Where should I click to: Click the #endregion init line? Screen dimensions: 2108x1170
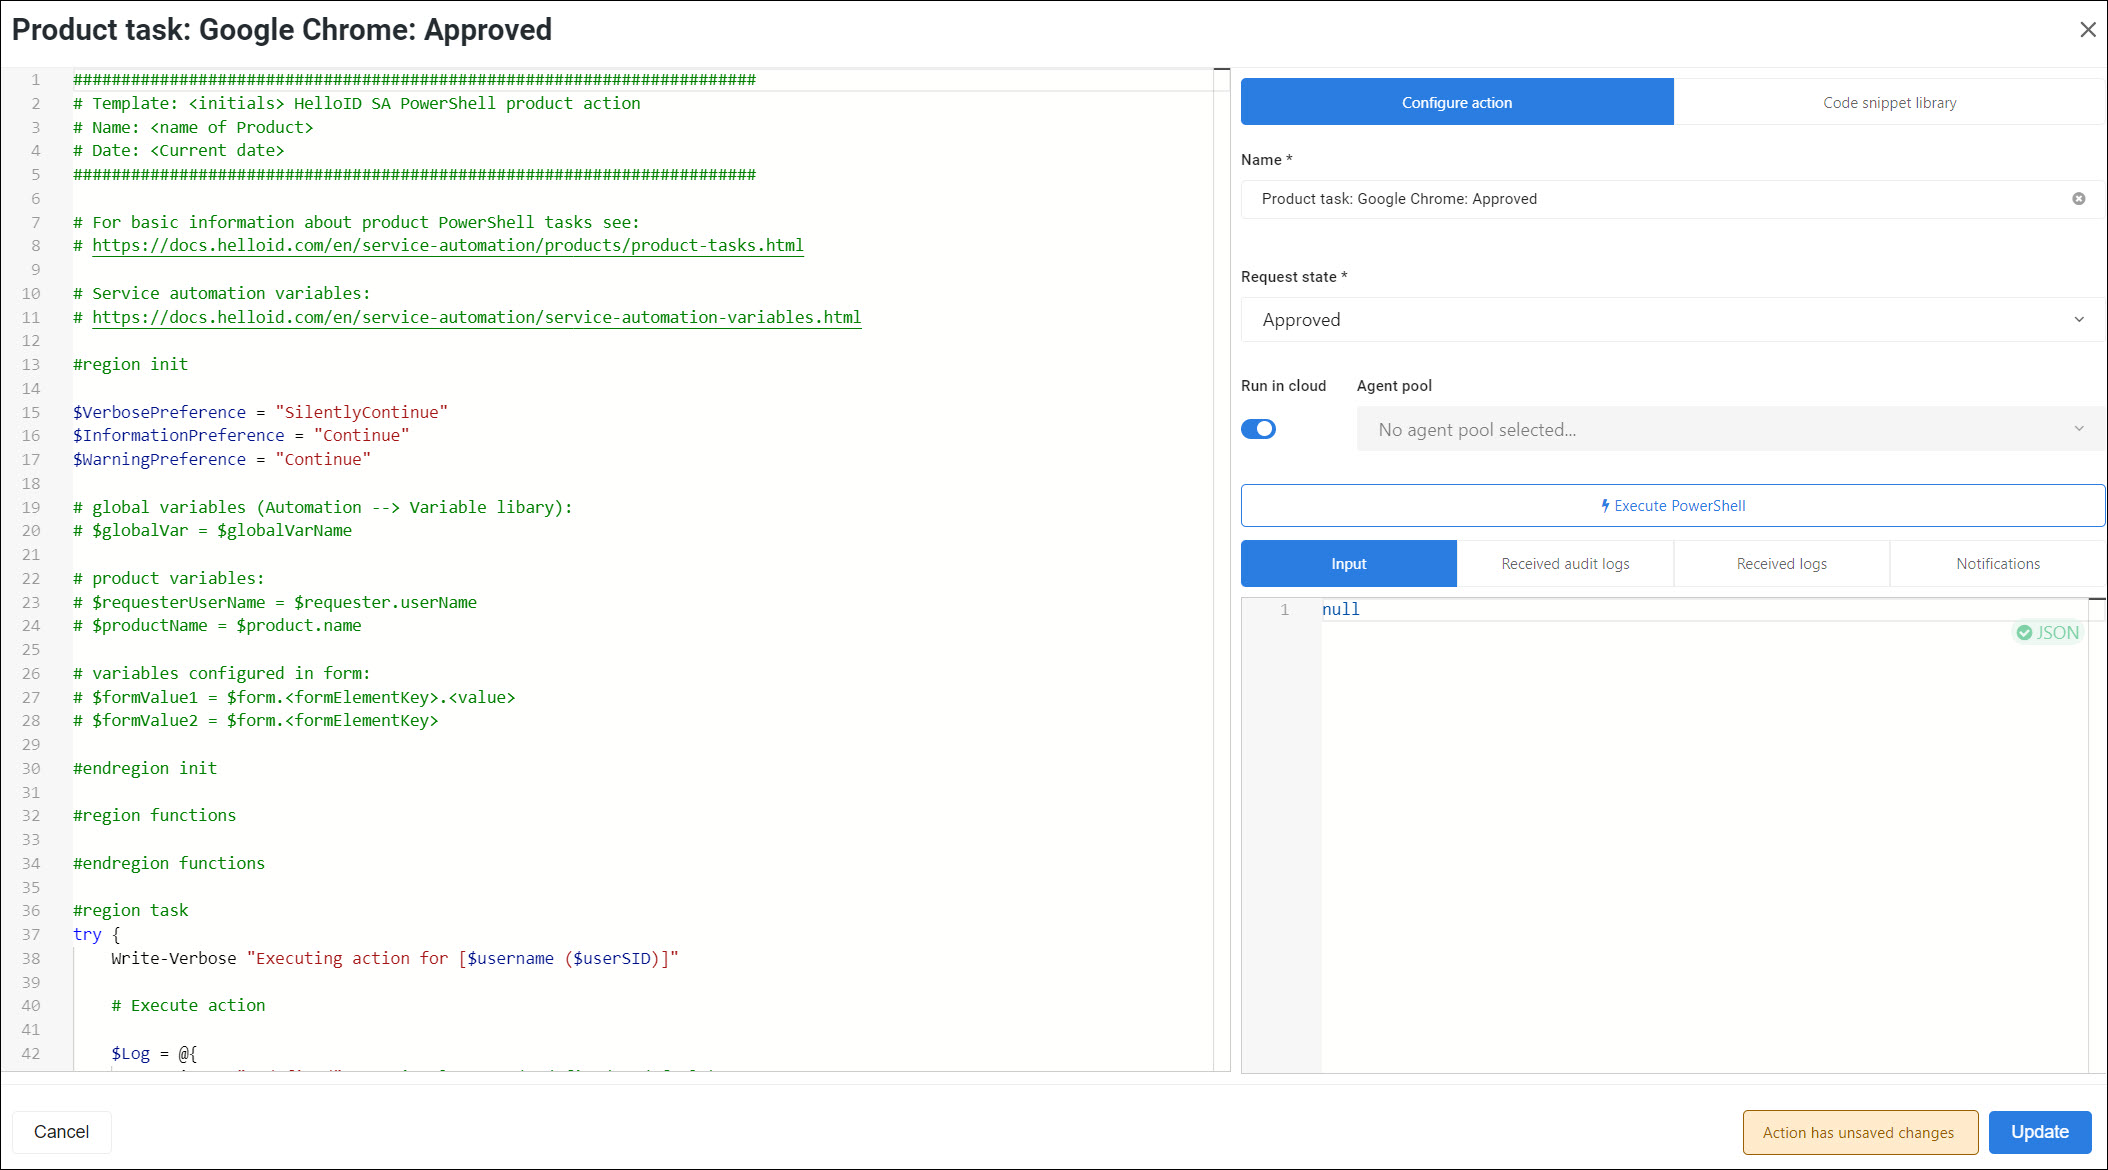point(144,769)
